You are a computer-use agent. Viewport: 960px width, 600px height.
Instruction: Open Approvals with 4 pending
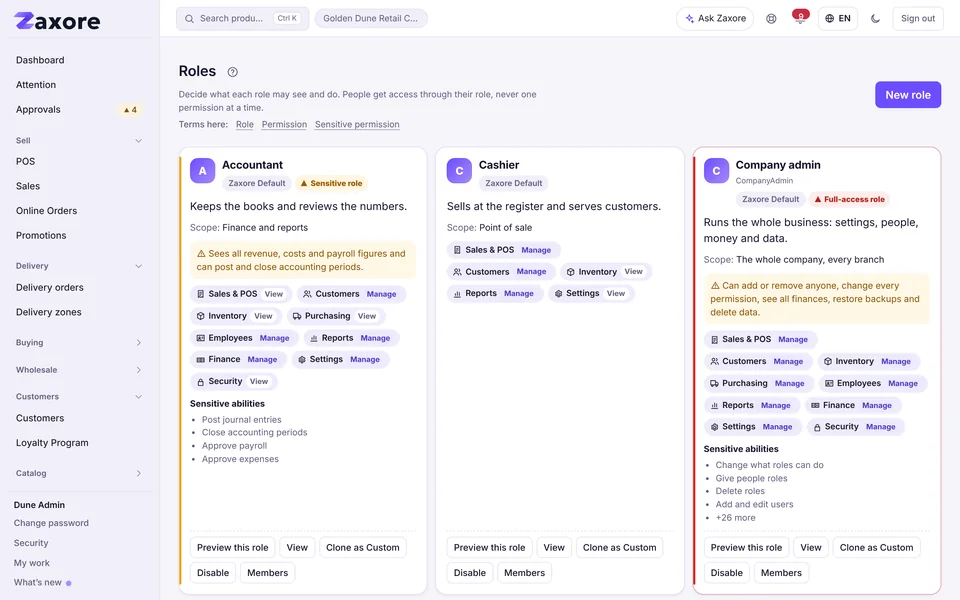[79, 110]
